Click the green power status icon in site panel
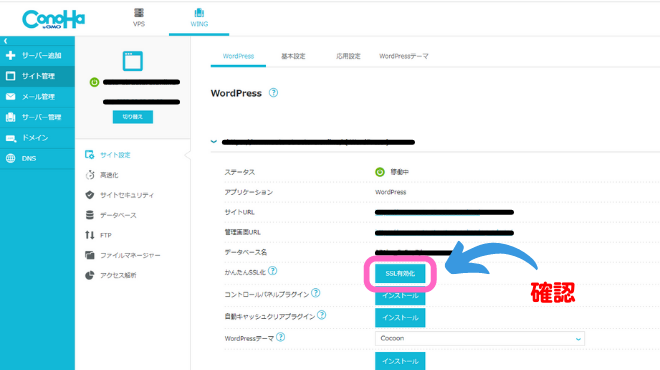660x370 pixels. click(x=94, y=83)
